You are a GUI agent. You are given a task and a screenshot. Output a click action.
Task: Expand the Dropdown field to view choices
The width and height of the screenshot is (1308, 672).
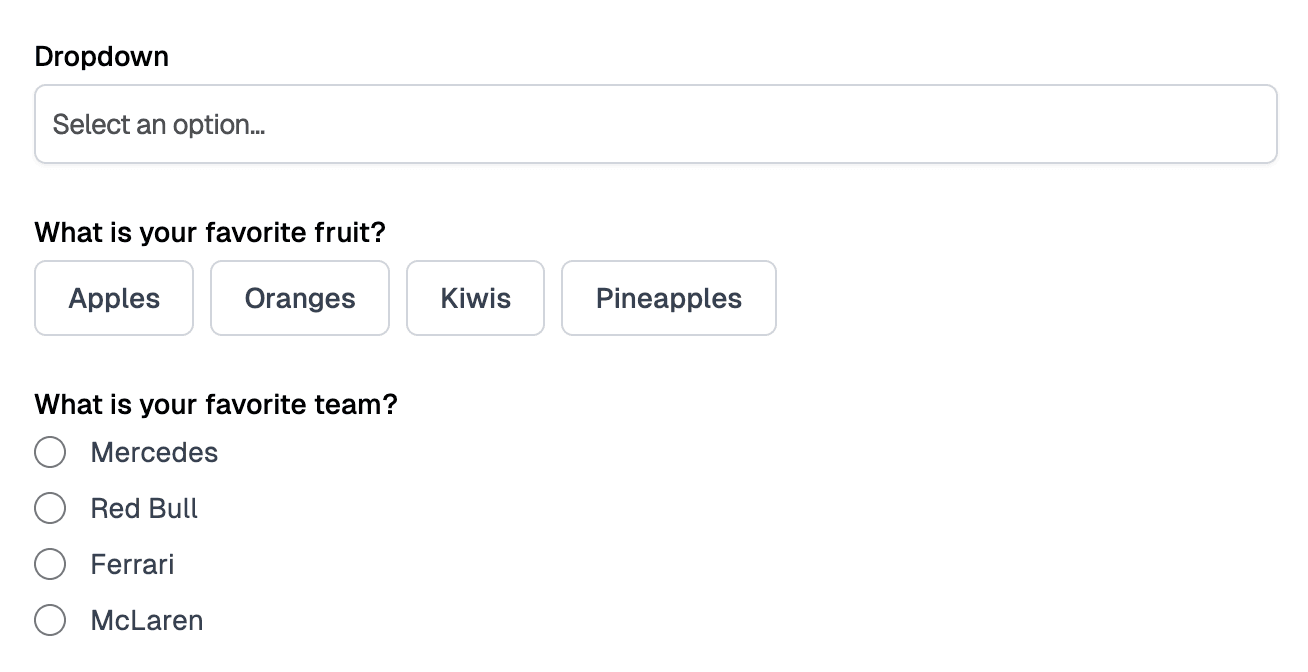655,123
